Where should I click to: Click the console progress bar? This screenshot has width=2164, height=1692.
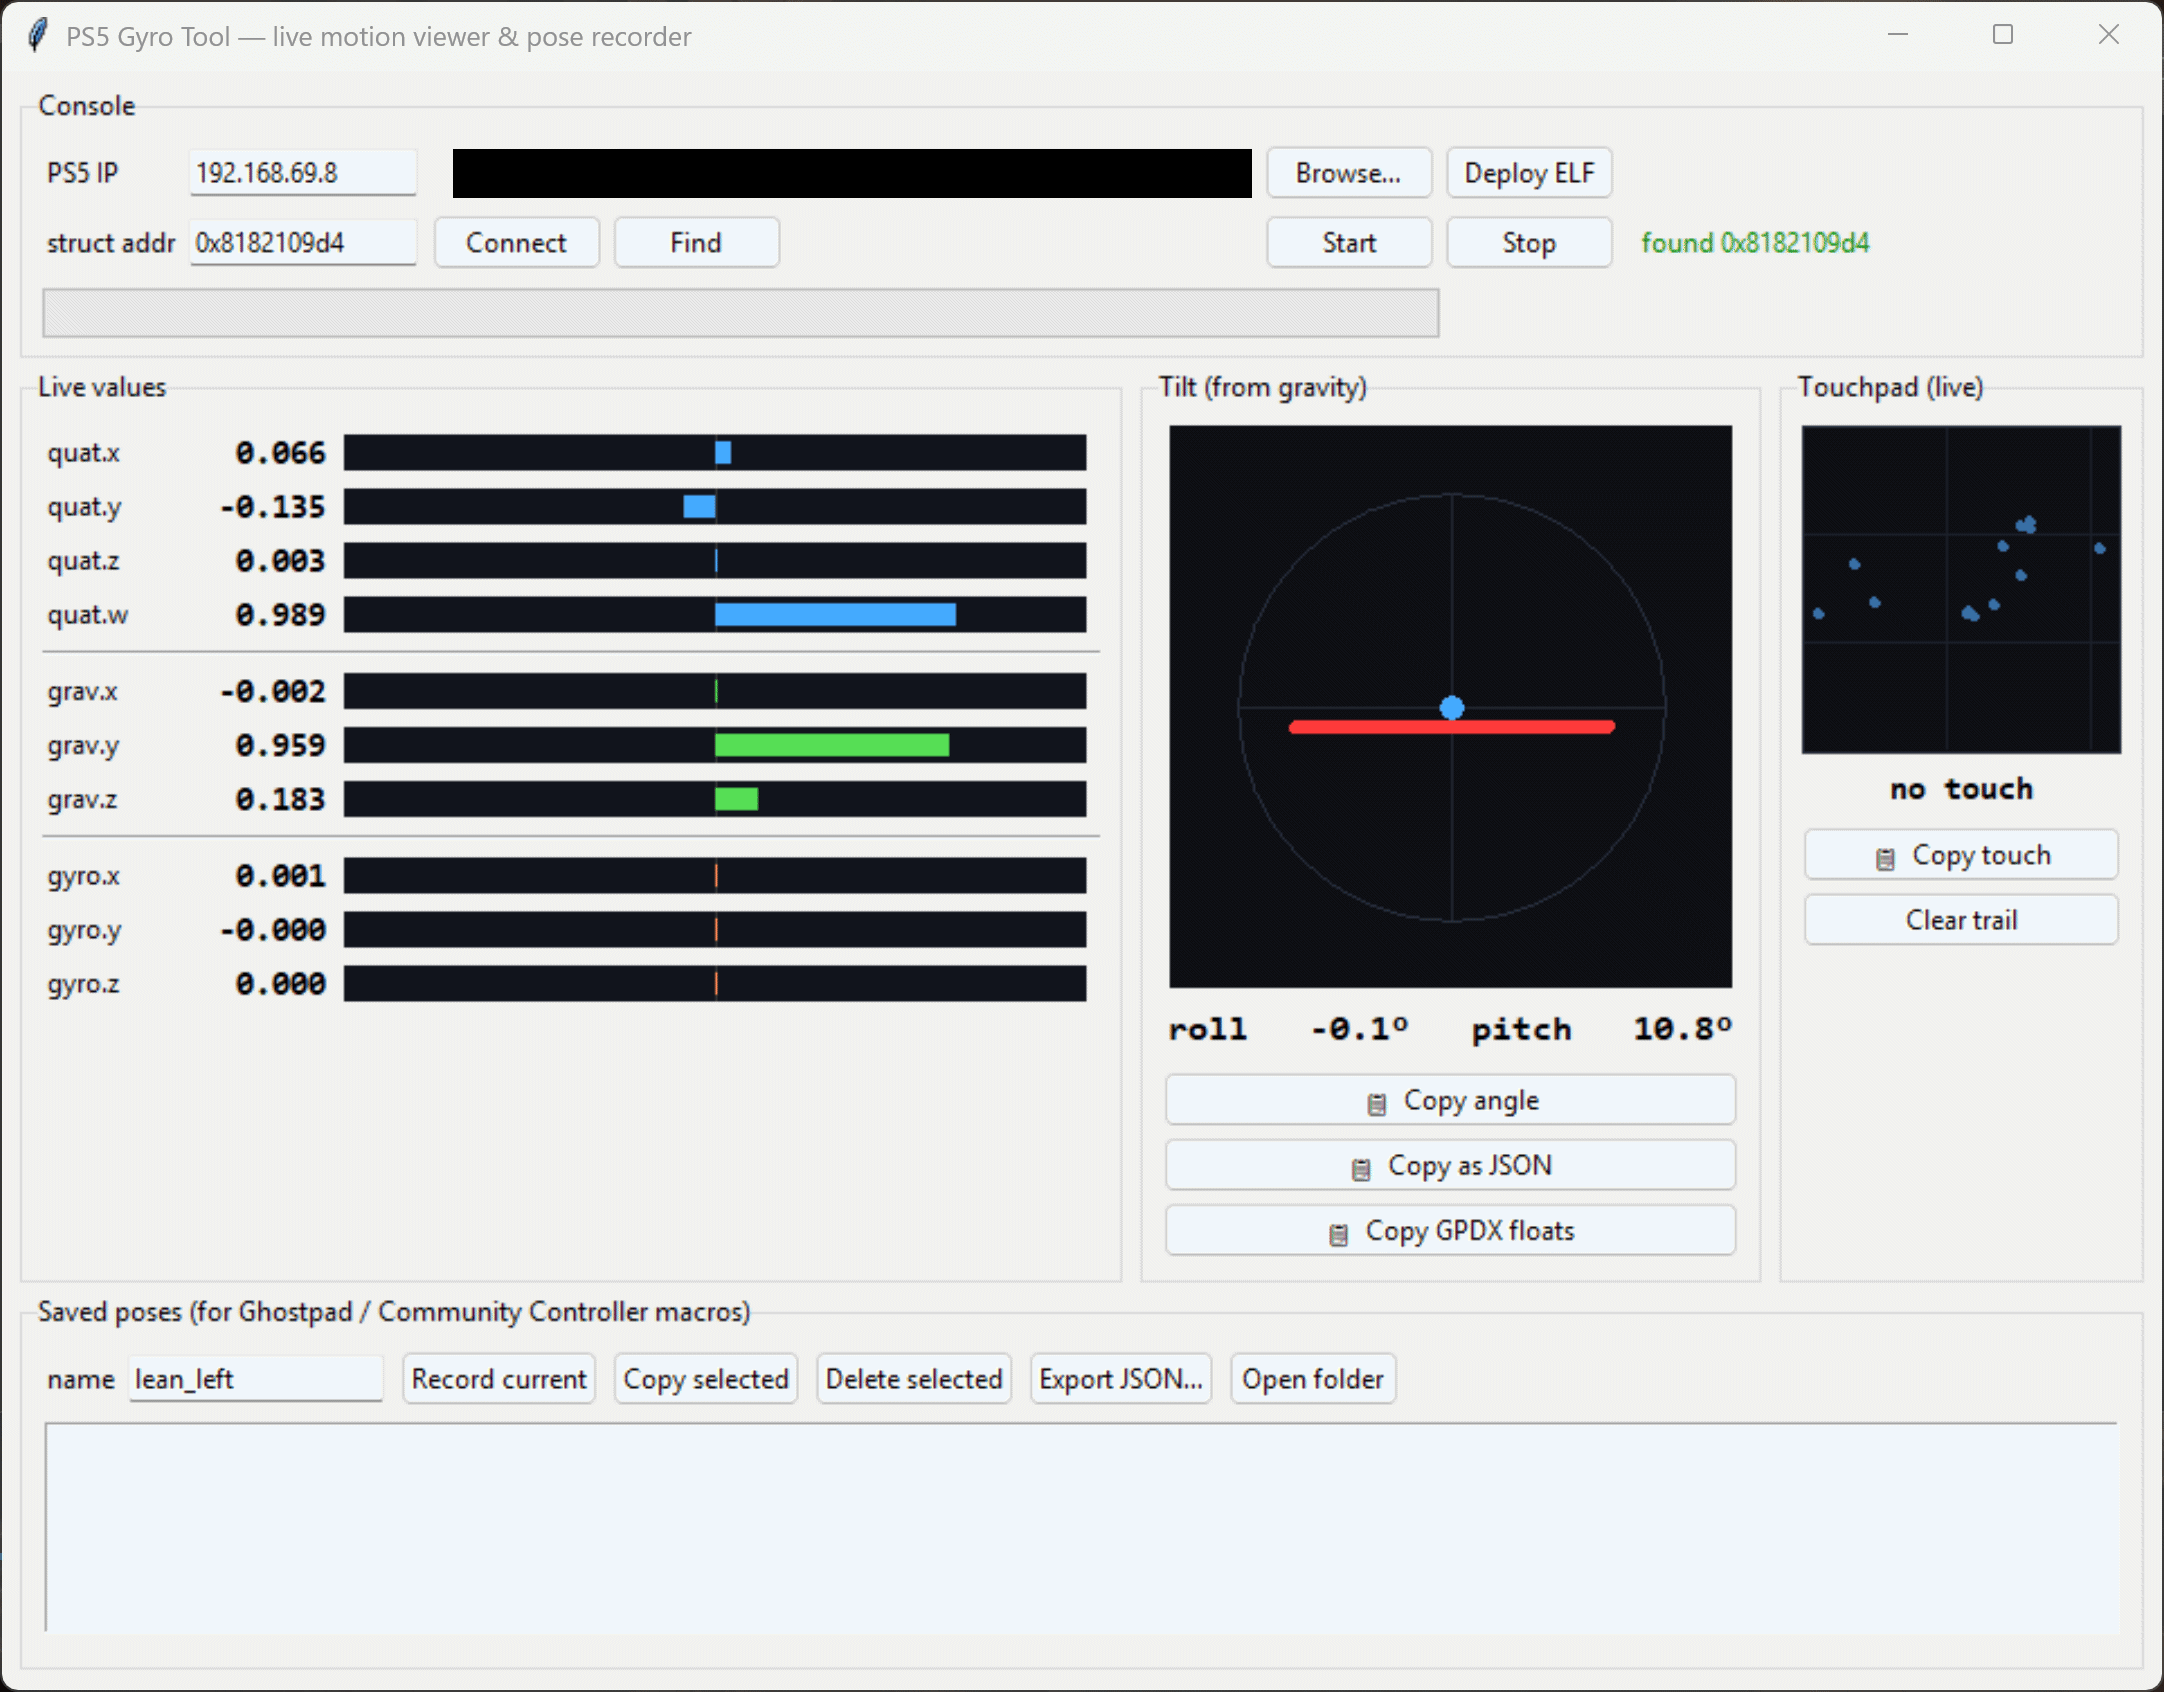pyautogui.click(x=740, y=313)
